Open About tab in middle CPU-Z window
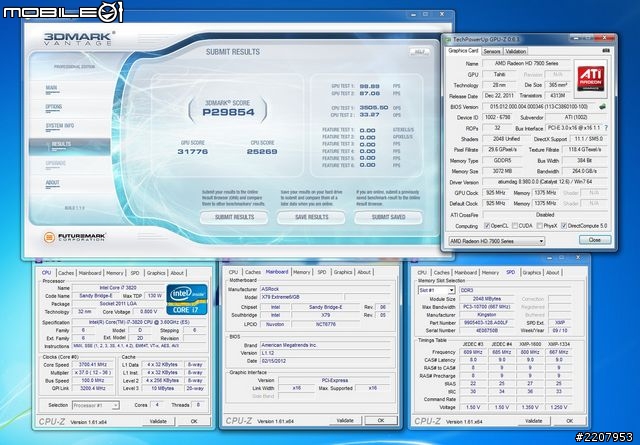 point(364,272)
